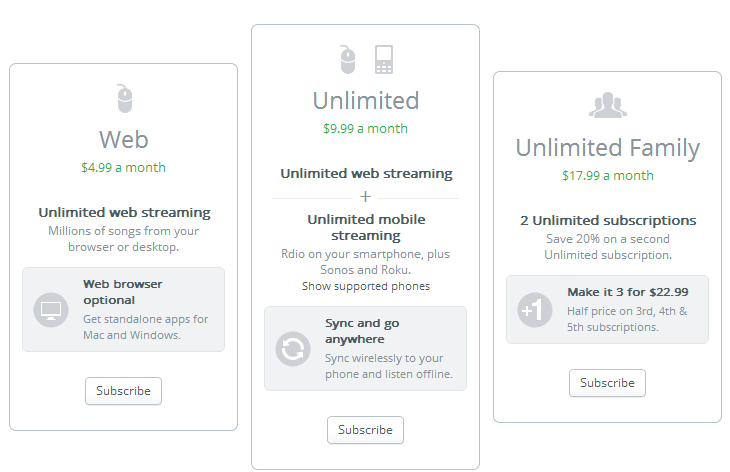730x472 pixels.
Task: Subscribe to the Unlimited plan
Action: (x=365, y=430)
